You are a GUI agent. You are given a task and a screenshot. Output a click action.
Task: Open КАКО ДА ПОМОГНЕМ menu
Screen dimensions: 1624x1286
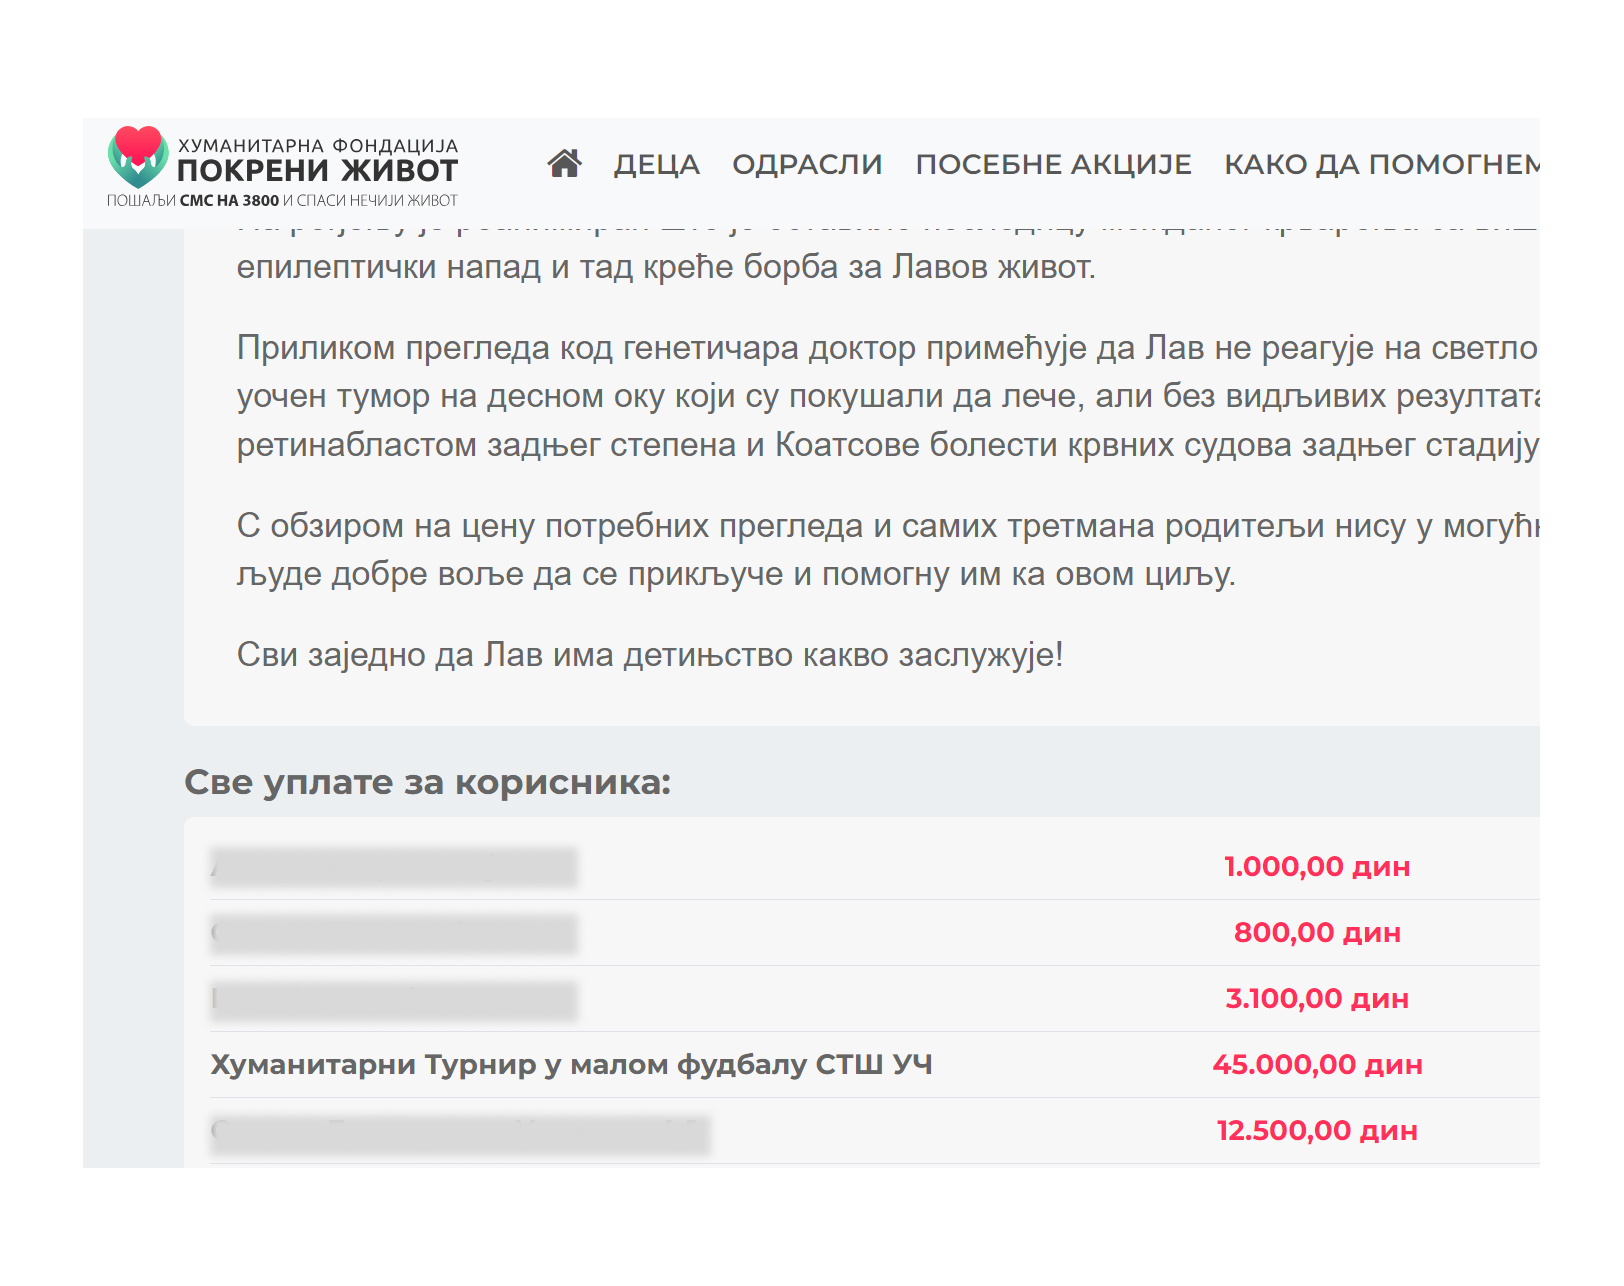1382,164
